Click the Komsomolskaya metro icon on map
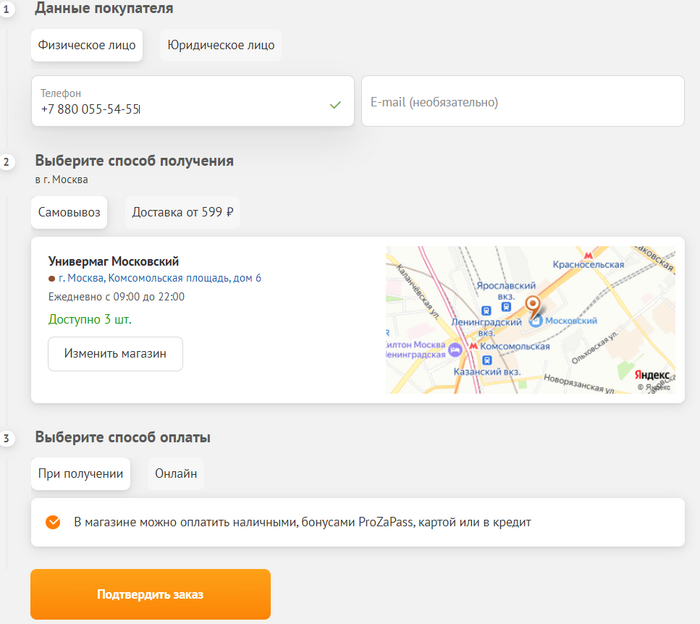The width and height of the screenshot is (700, 624). [x=474, y=346]
